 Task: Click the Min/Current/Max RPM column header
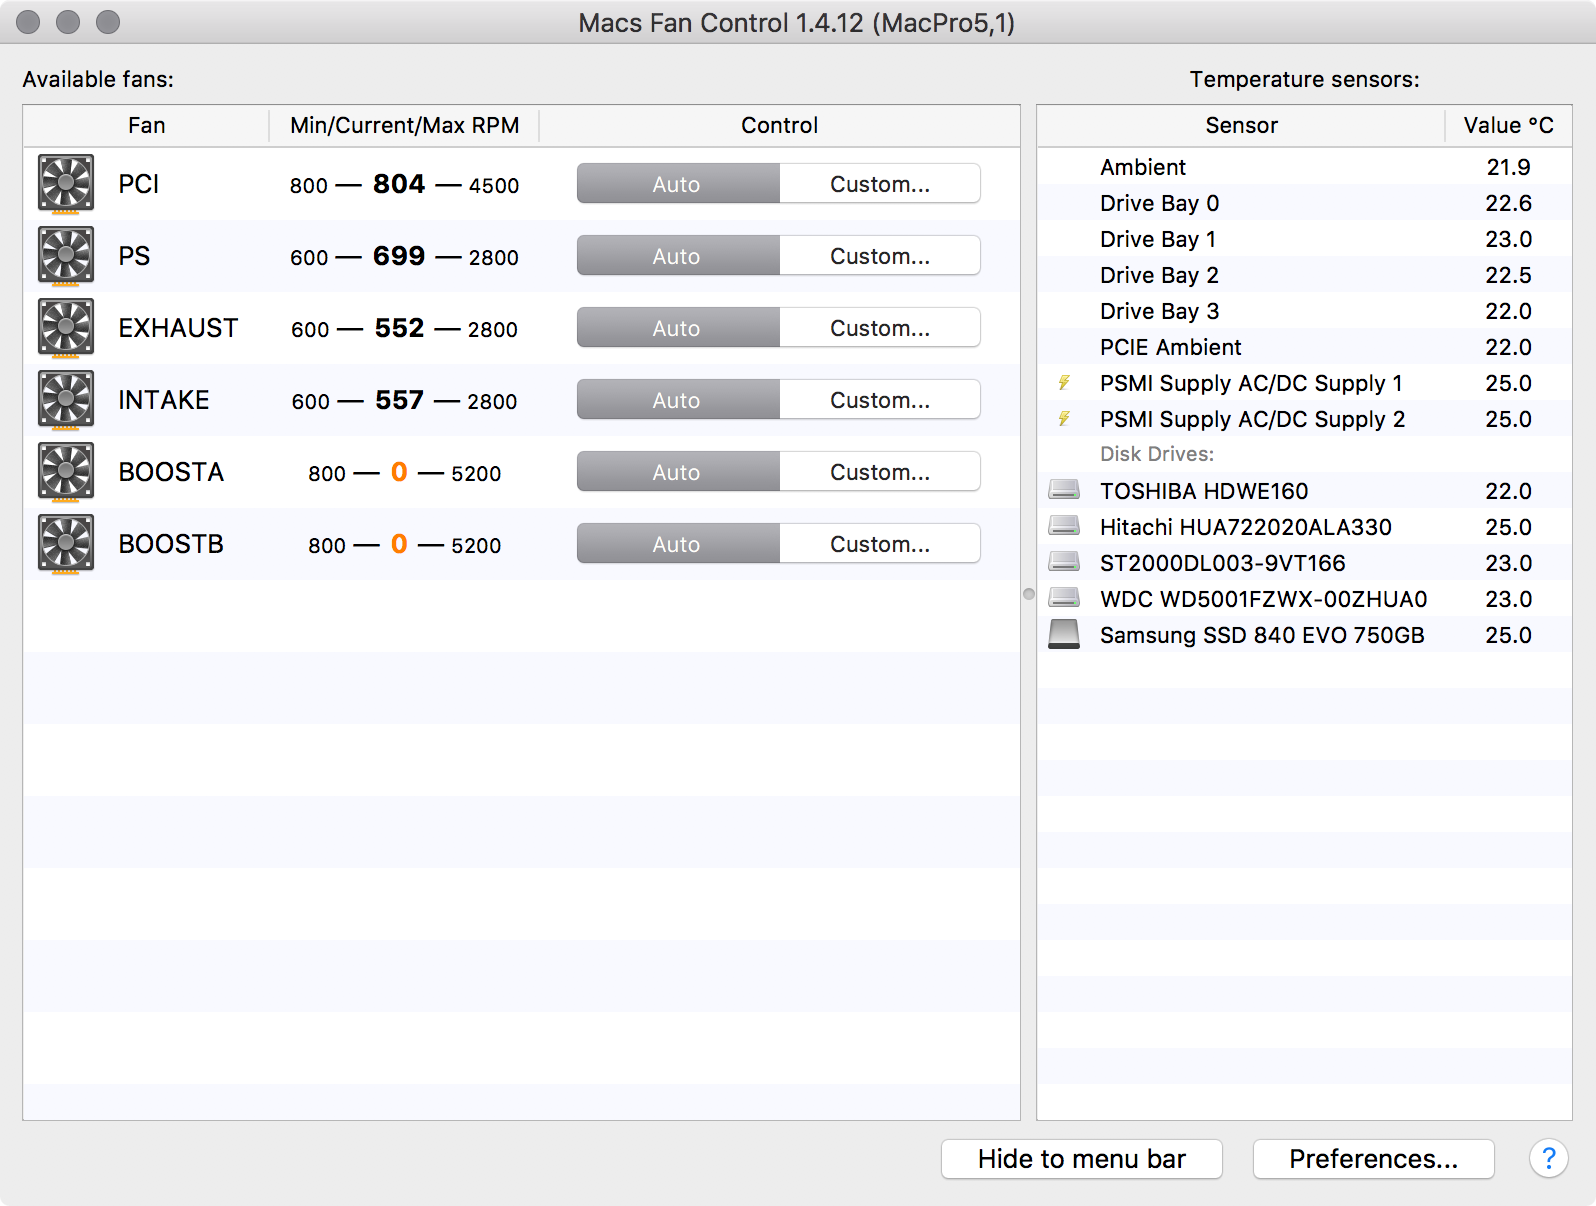pos(404,126)
